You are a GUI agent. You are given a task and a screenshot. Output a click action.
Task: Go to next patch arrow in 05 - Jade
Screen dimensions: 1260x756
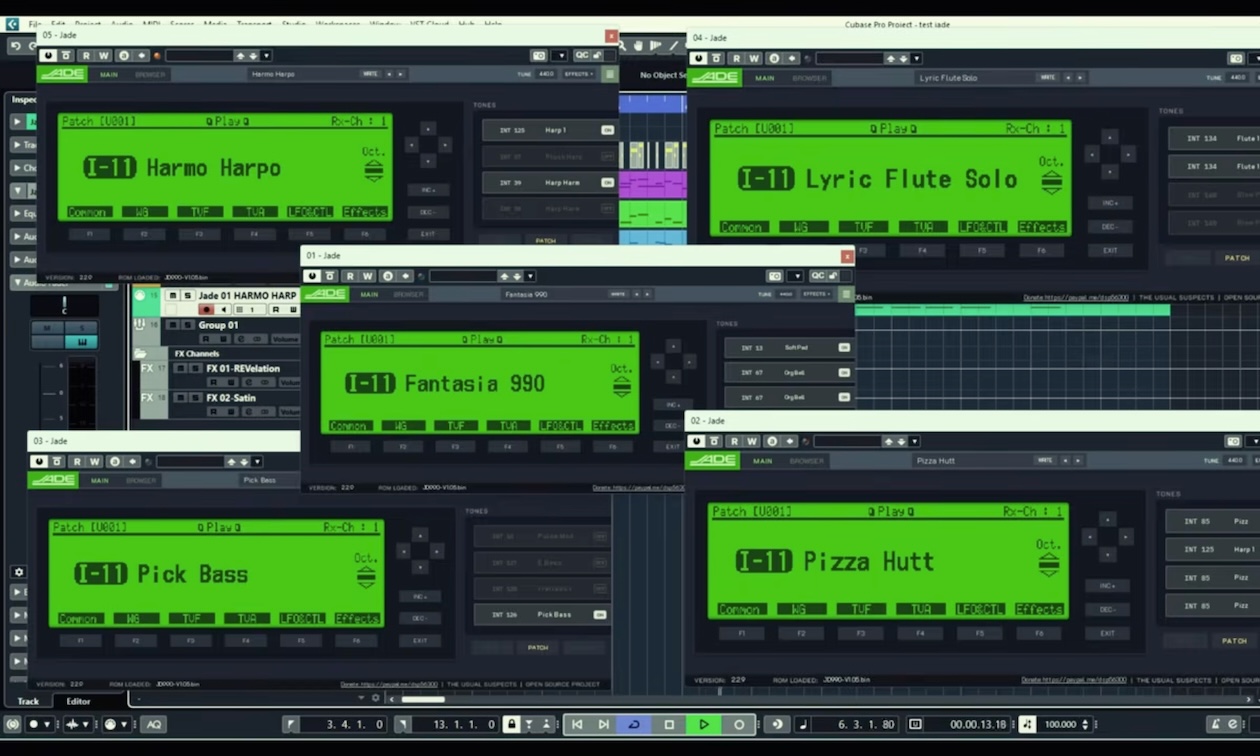(402, 74)
